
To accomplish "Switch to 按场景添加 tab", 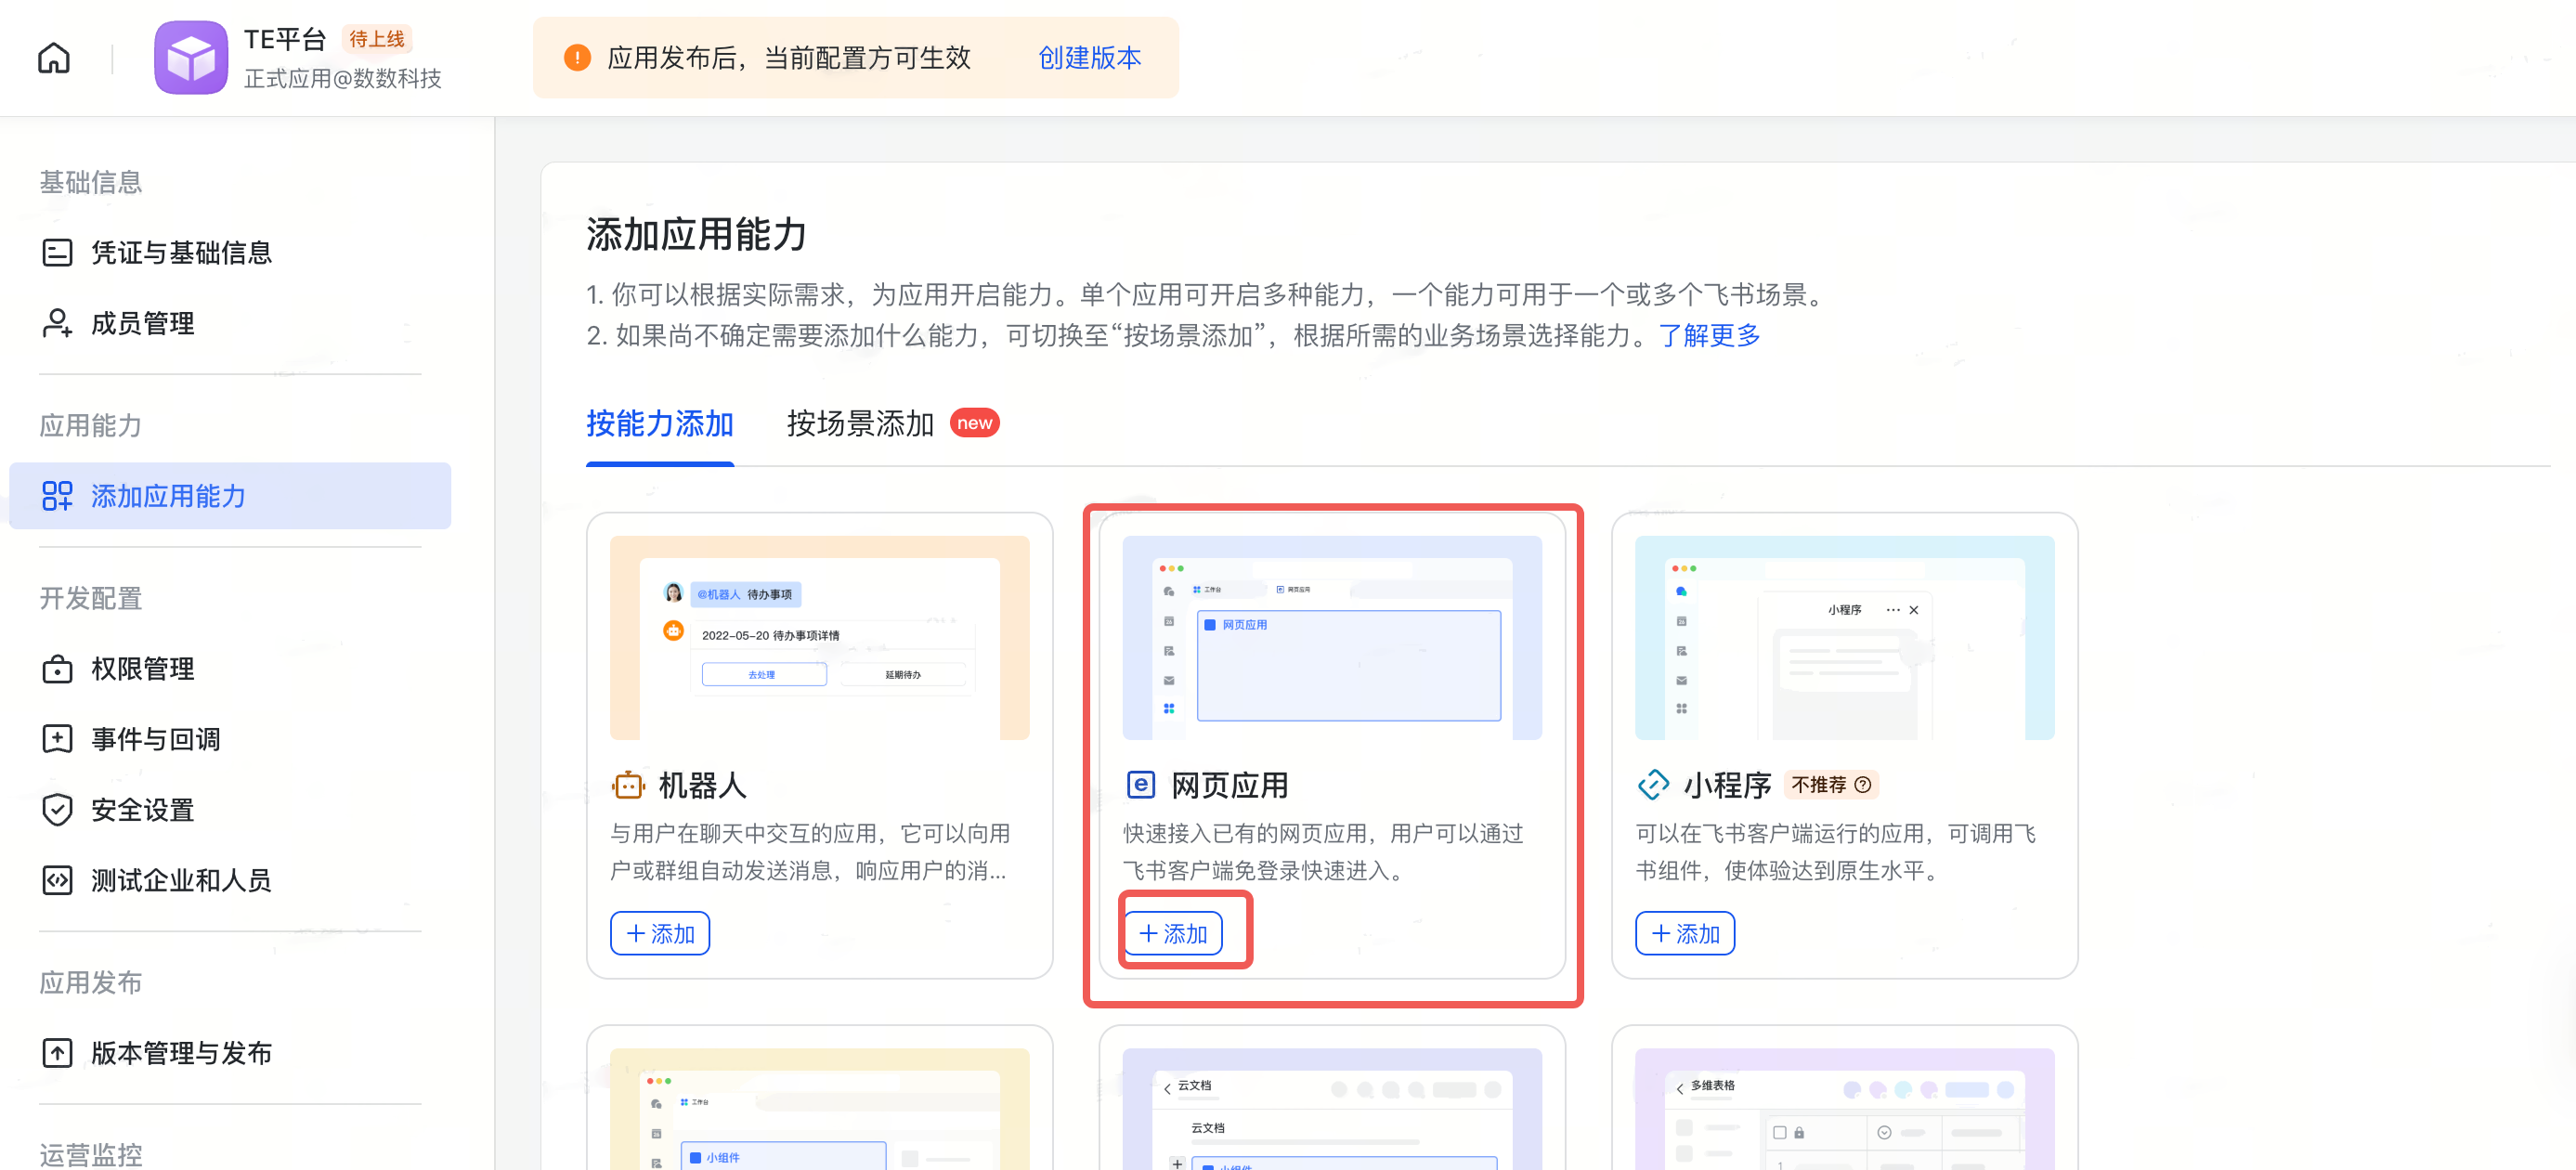I will pyautogui.click(x=860, y=424).
